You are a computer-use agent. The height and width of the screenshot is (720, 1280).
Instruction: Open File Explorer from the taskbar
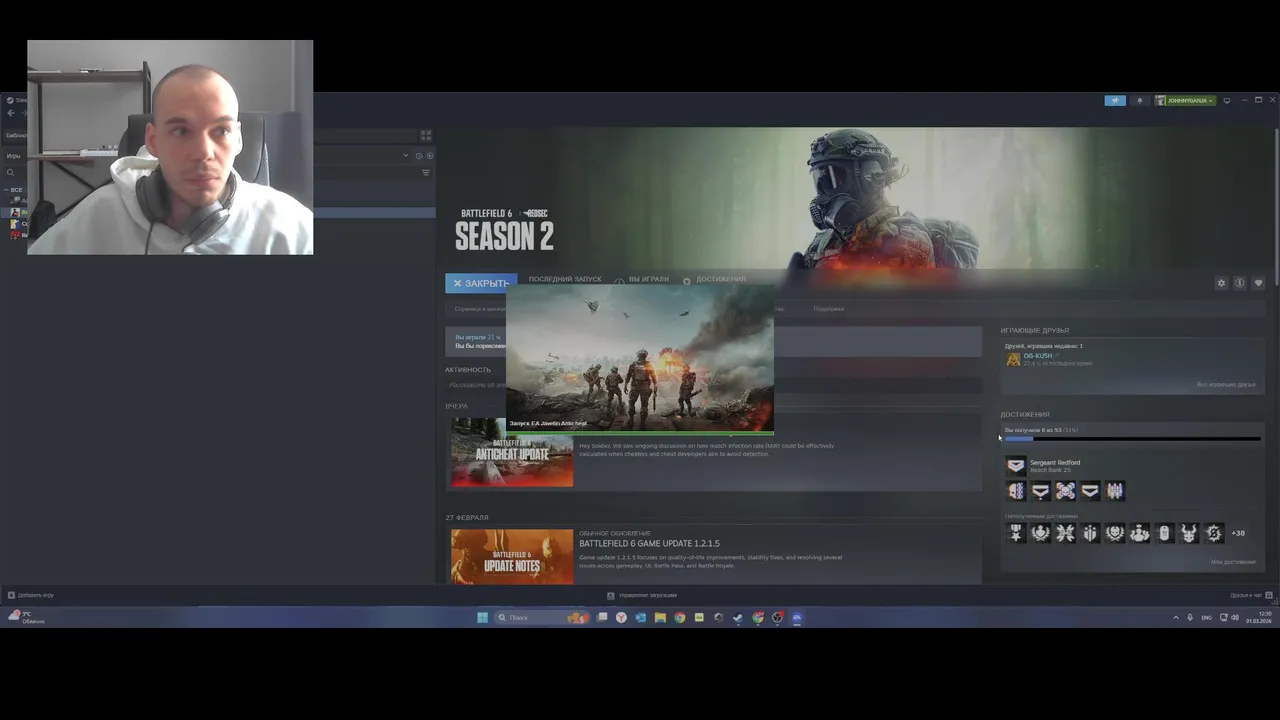660,617
